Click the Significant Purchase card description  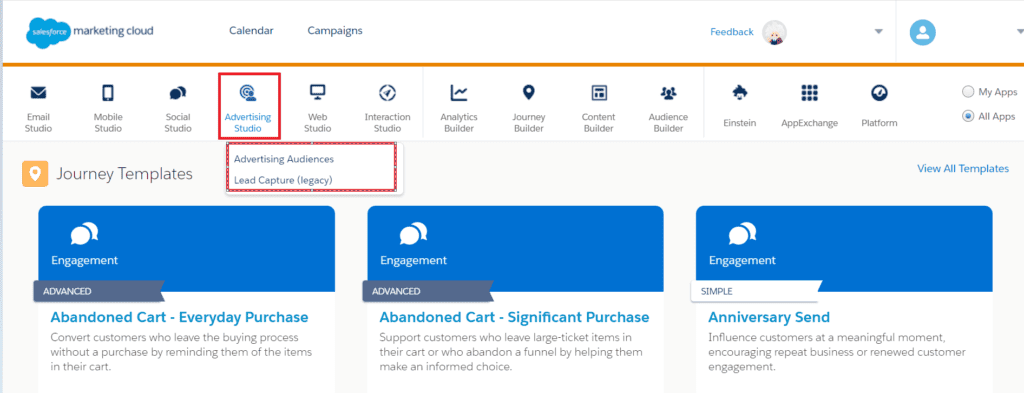pos(511,352)
